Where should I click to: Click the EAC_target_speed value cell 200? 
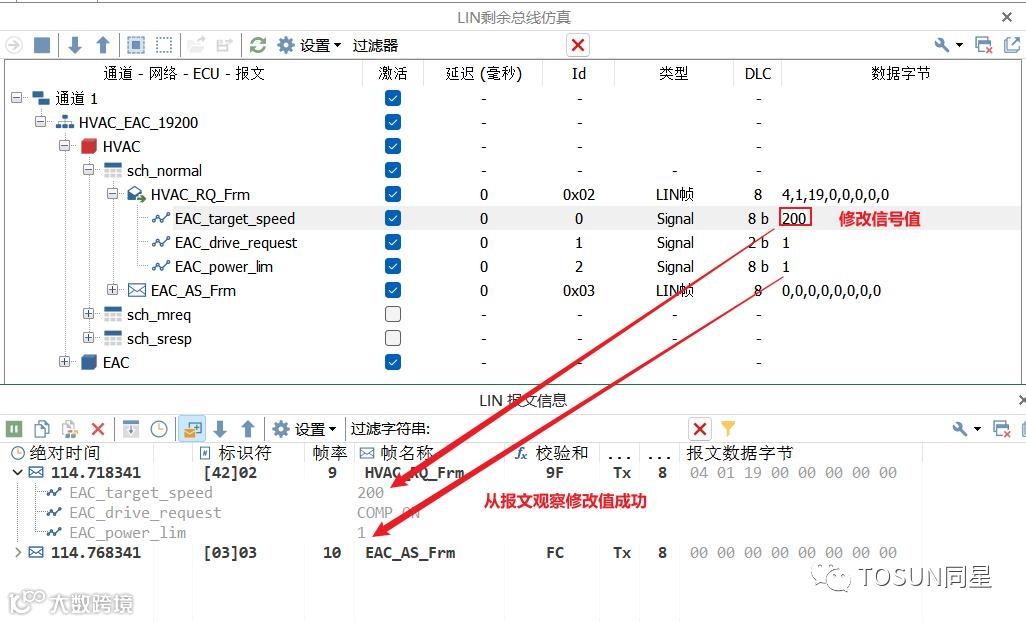click(795, 218)
